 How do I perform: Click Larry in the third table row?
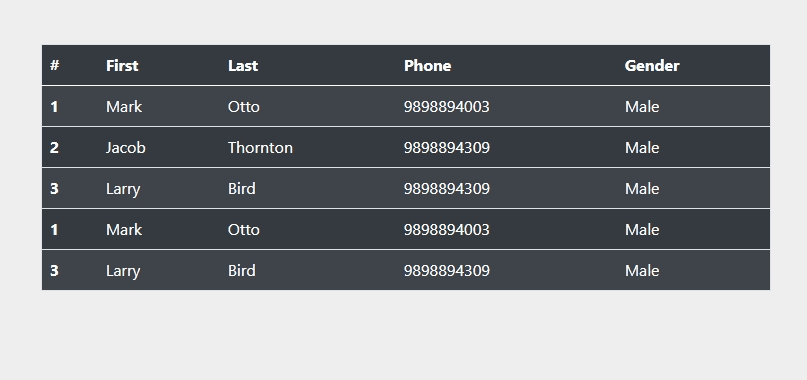point(123,189)
